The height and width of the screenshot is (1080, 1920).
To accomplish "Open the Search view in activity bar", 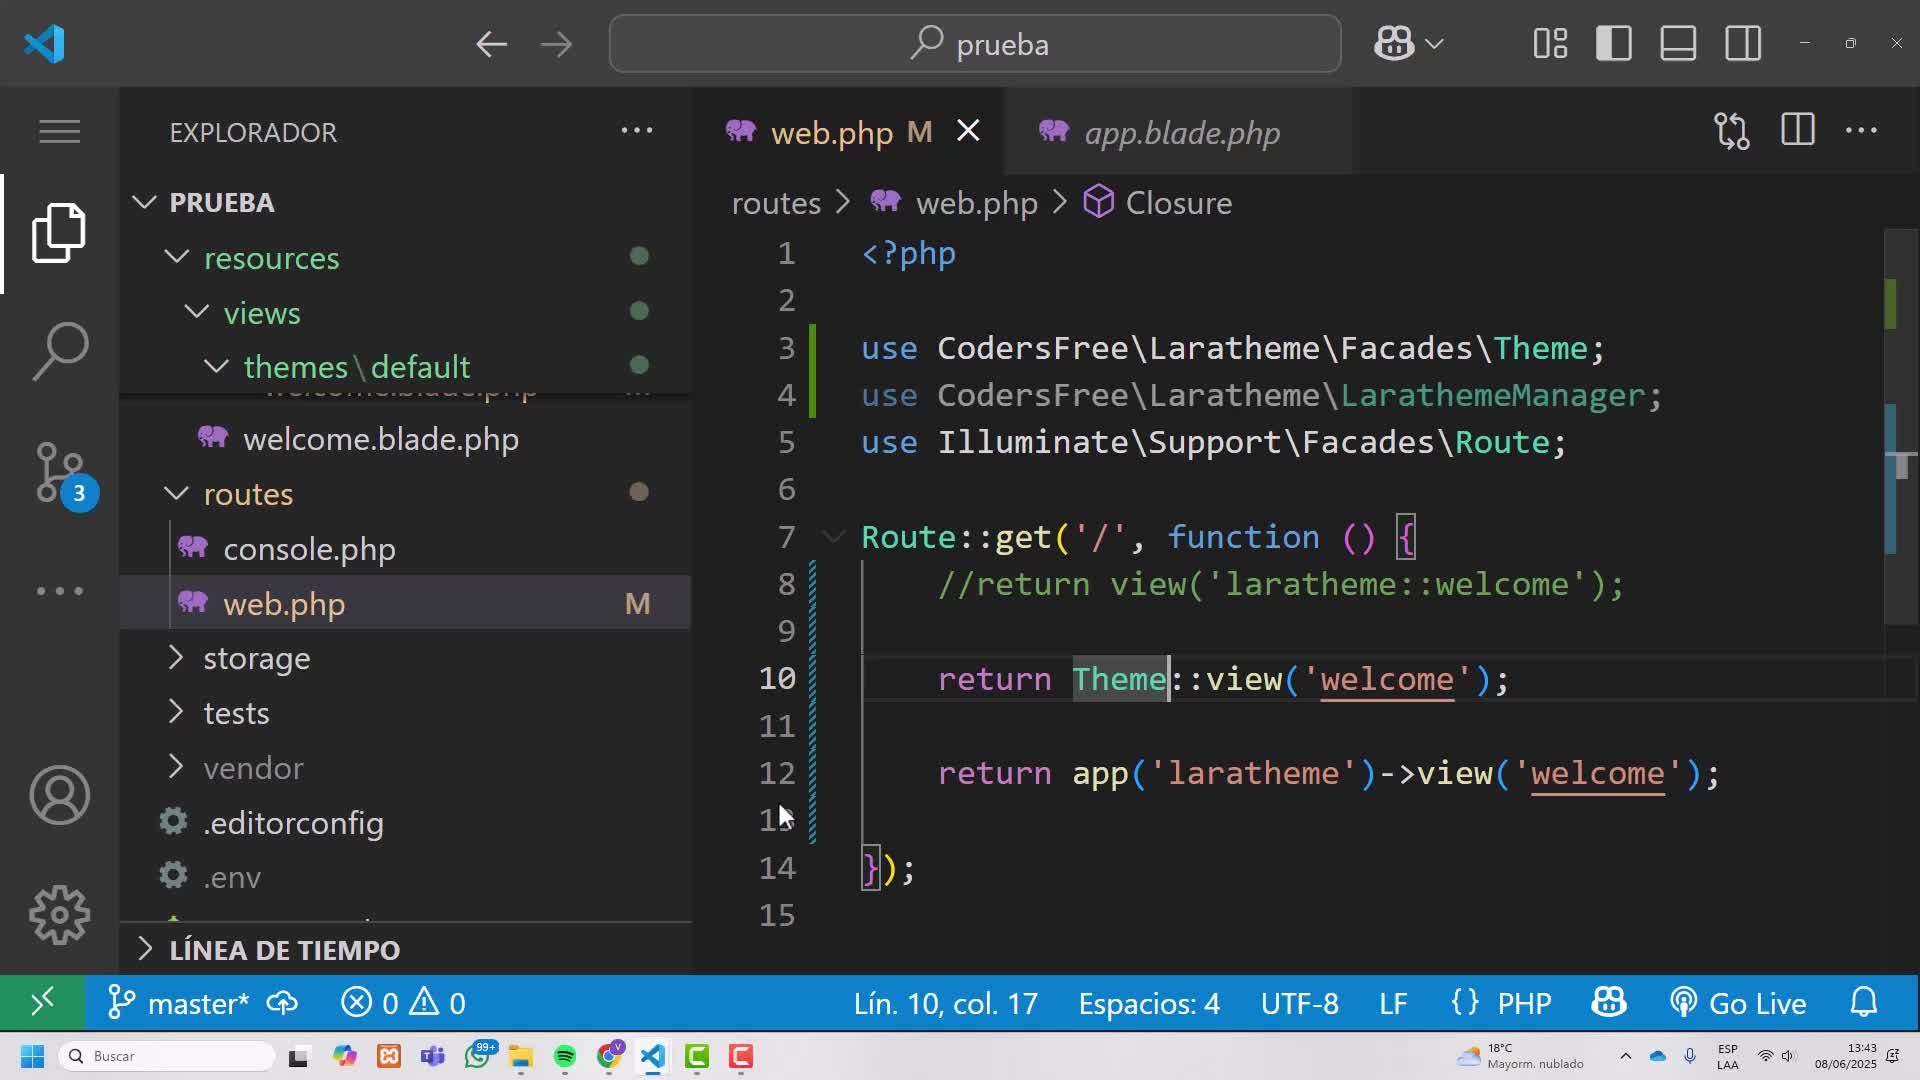I will coord(59,351).
